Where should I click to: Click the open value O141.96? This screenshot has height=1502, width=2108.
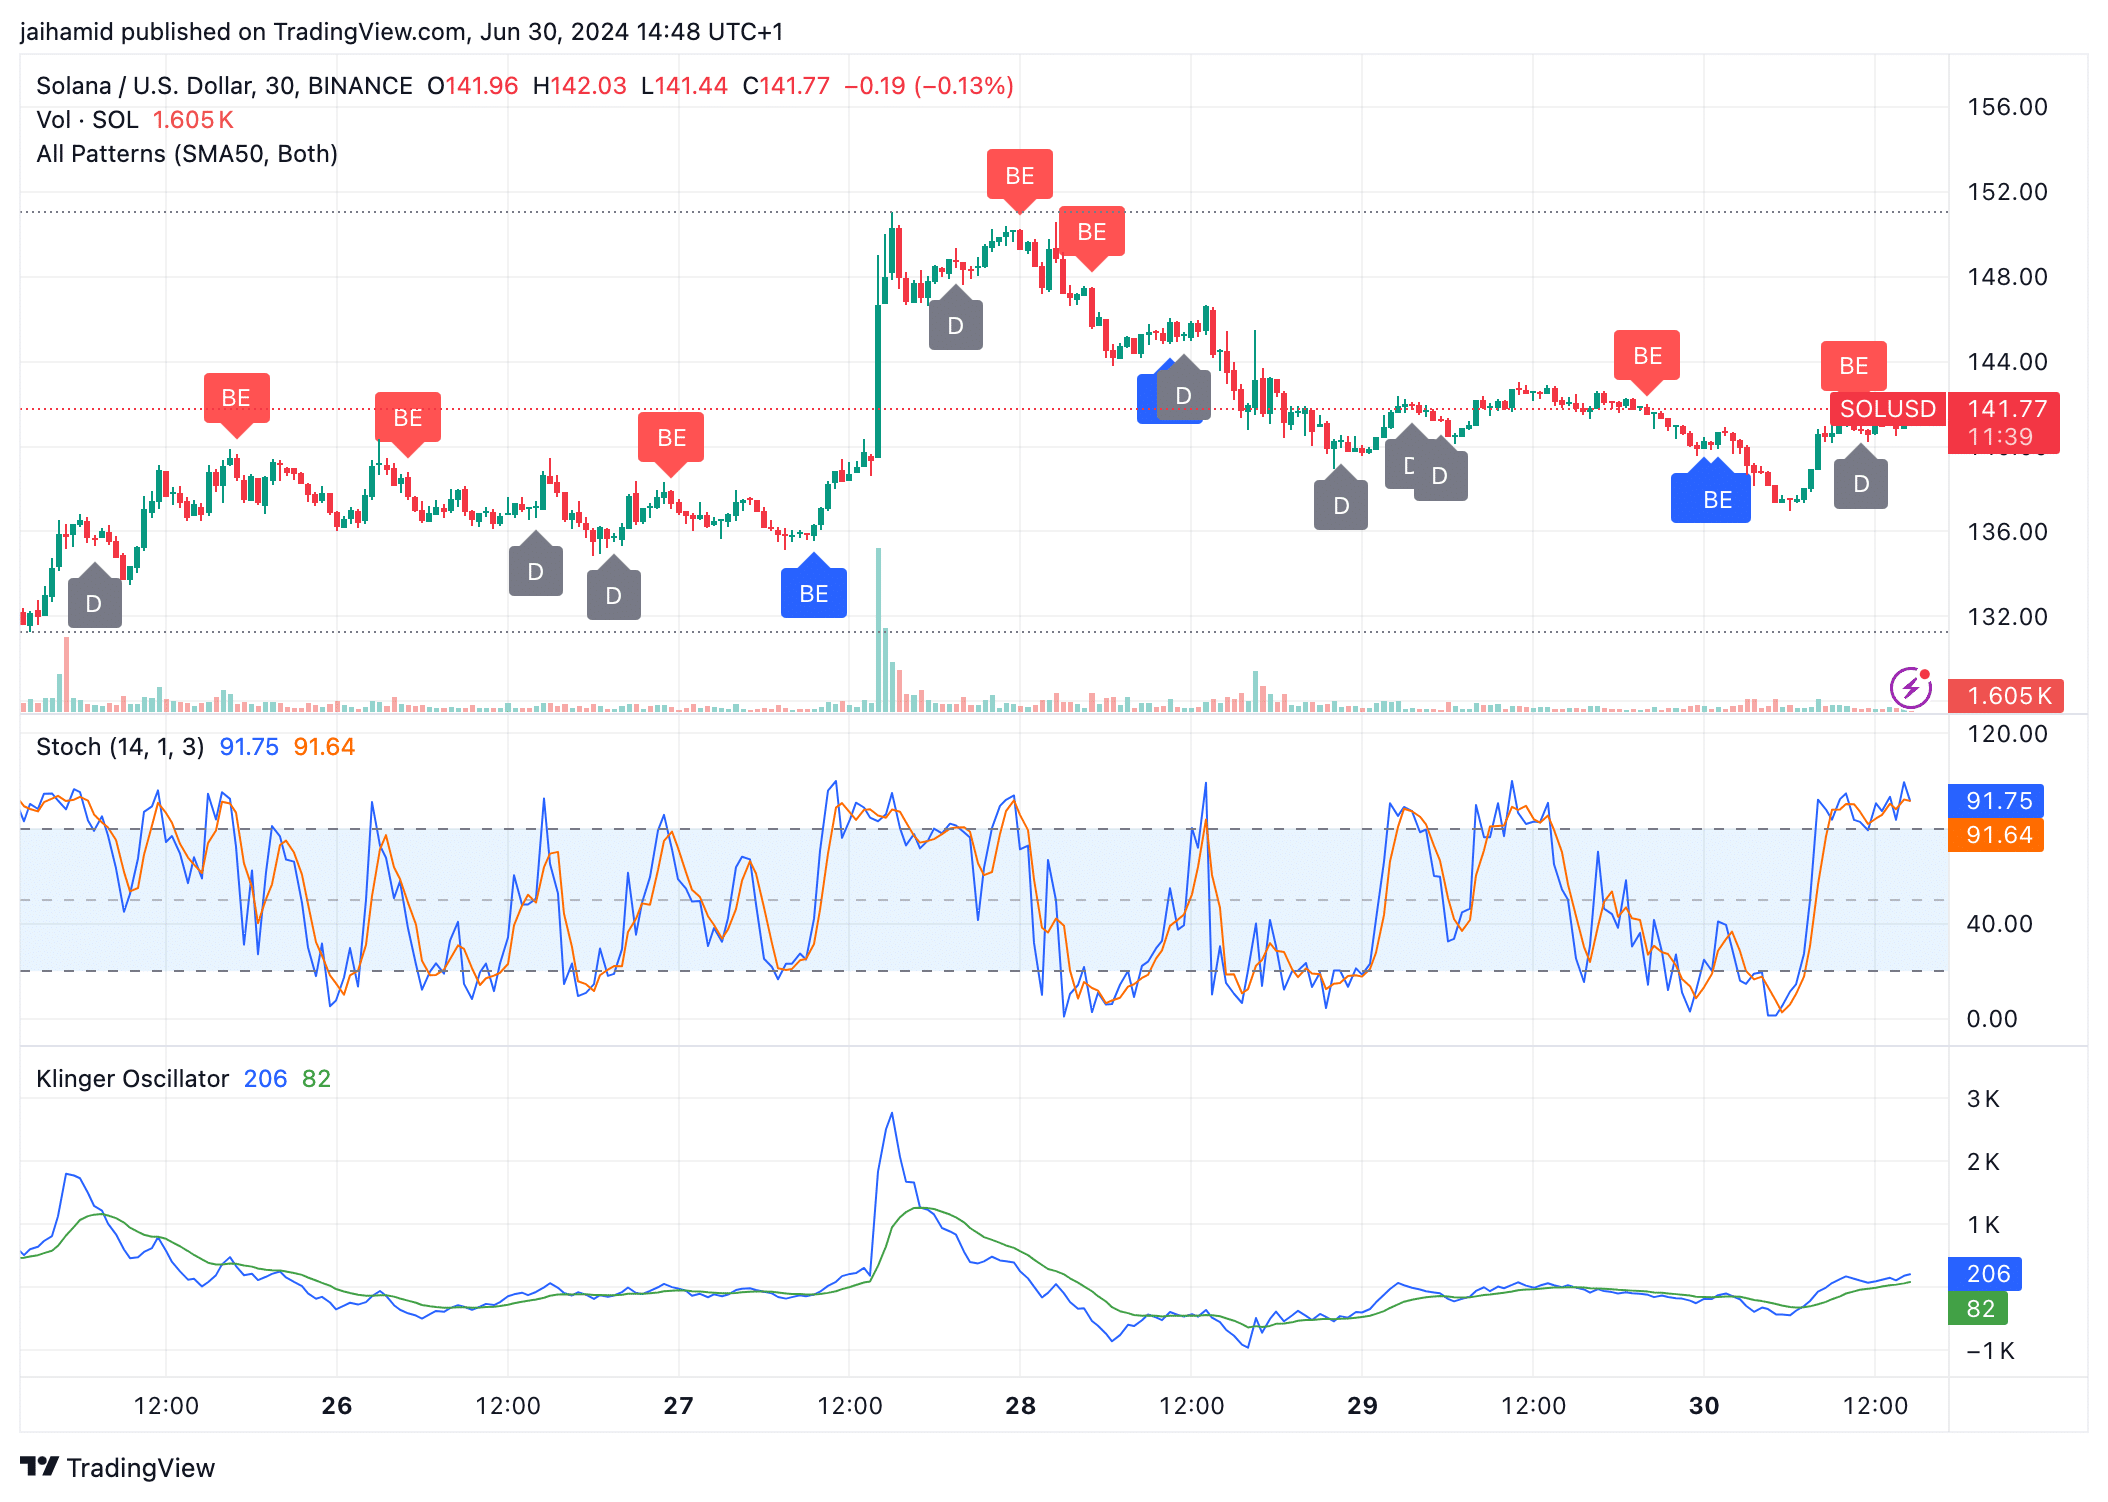click(473, 86)
